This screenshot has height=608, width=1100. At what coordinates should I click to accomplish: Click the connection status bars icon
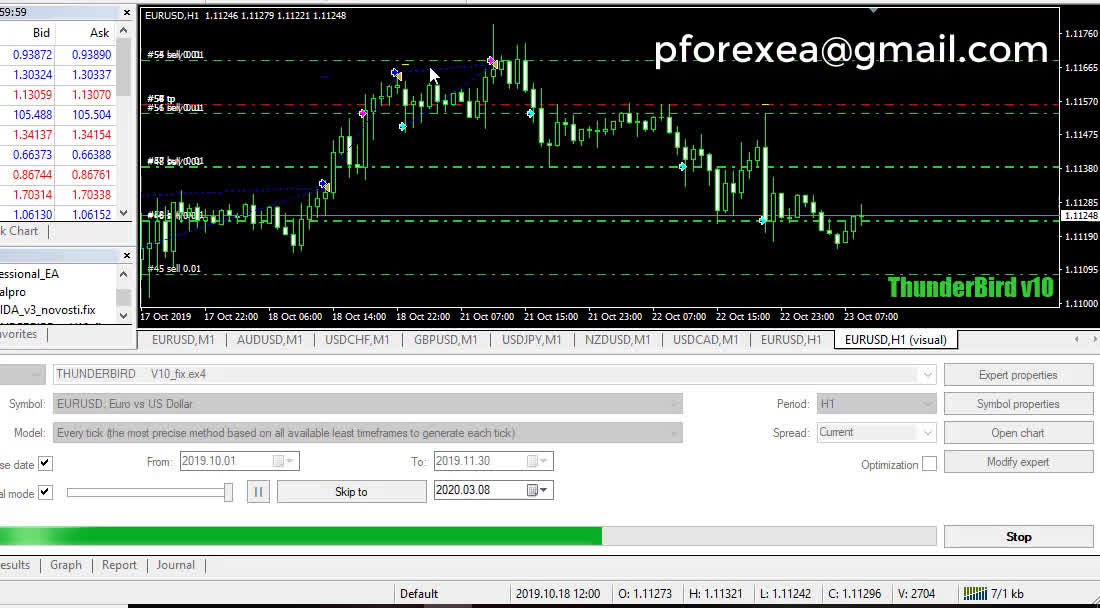coord(971,593)
